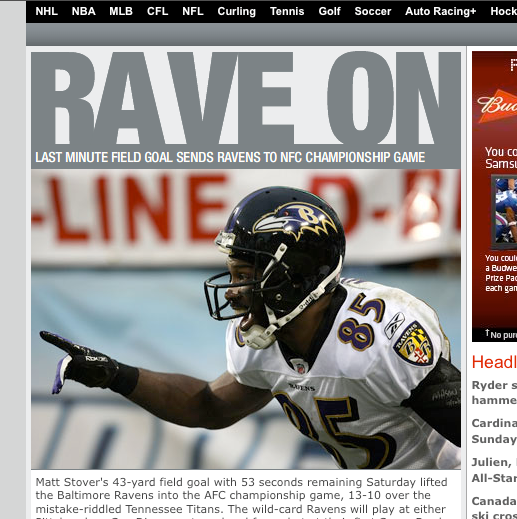
Task: Open the Tennis section
Action: point(287,11)
